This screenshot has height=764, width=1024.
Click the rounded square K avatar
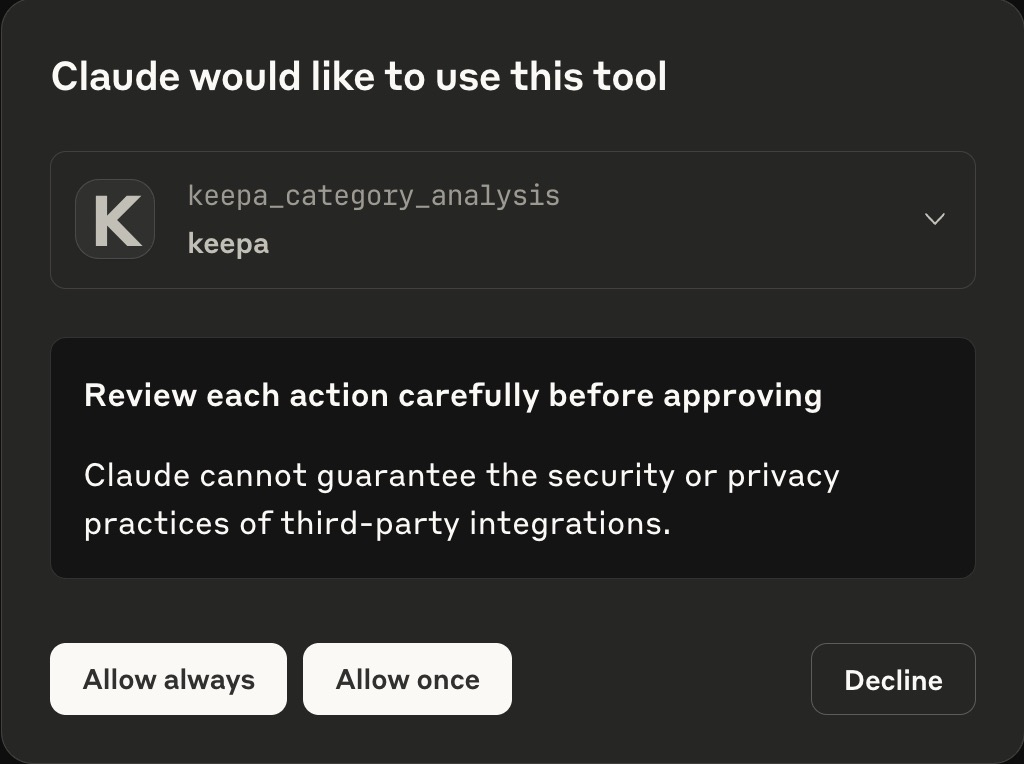click(115, 219)
